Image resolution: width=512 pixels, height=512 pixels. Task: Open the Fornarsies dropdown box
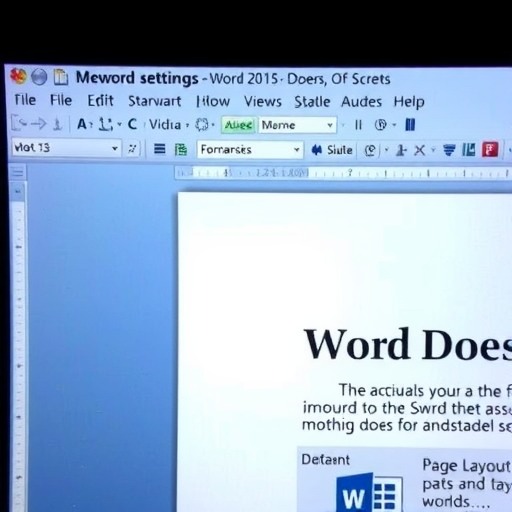pyautogui.click(x=250, y=150)
